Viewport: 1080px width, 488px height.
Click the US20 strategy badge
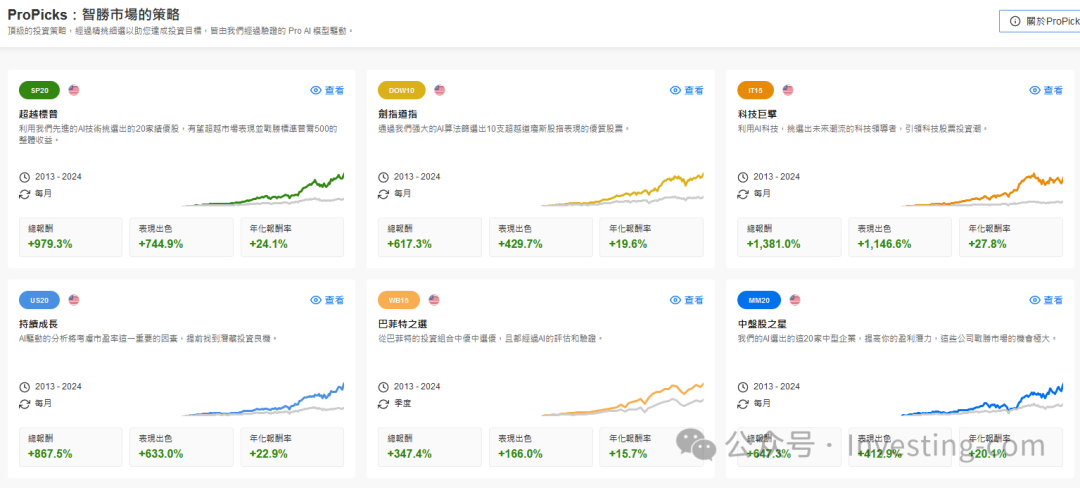click(x=39, y=300)
